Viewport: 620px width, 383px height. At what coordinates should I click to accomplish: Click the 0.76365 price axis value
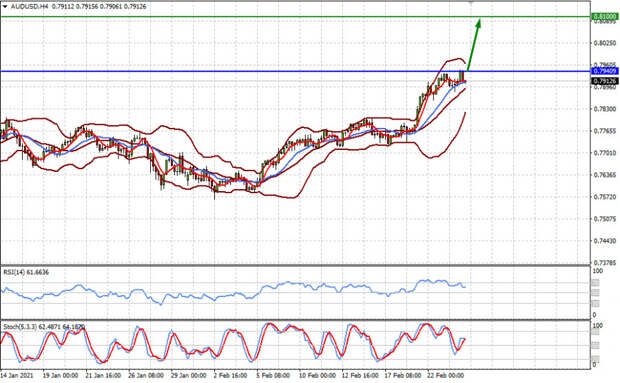click(x=605, y=175)
